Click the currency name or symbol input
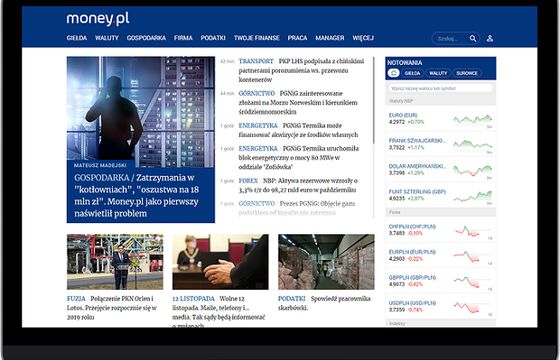This screenshot has height=360, width=560. 440,88
